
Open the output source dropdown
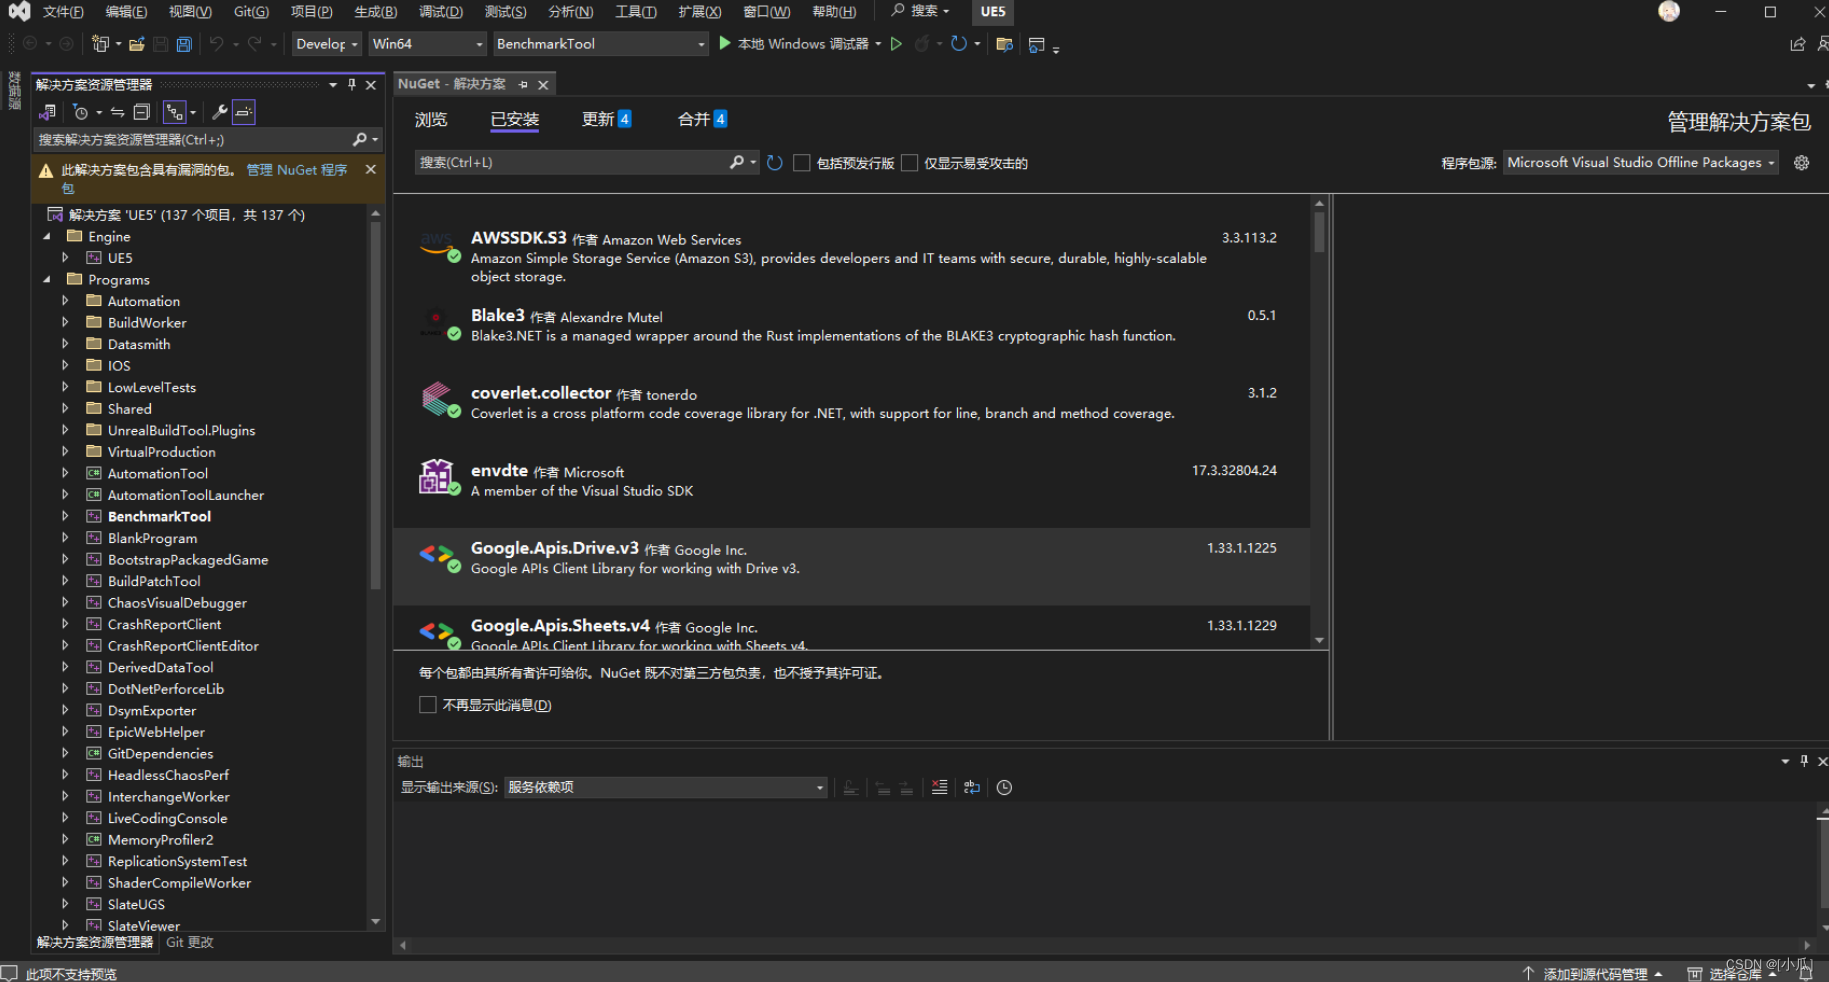point(665,787)
